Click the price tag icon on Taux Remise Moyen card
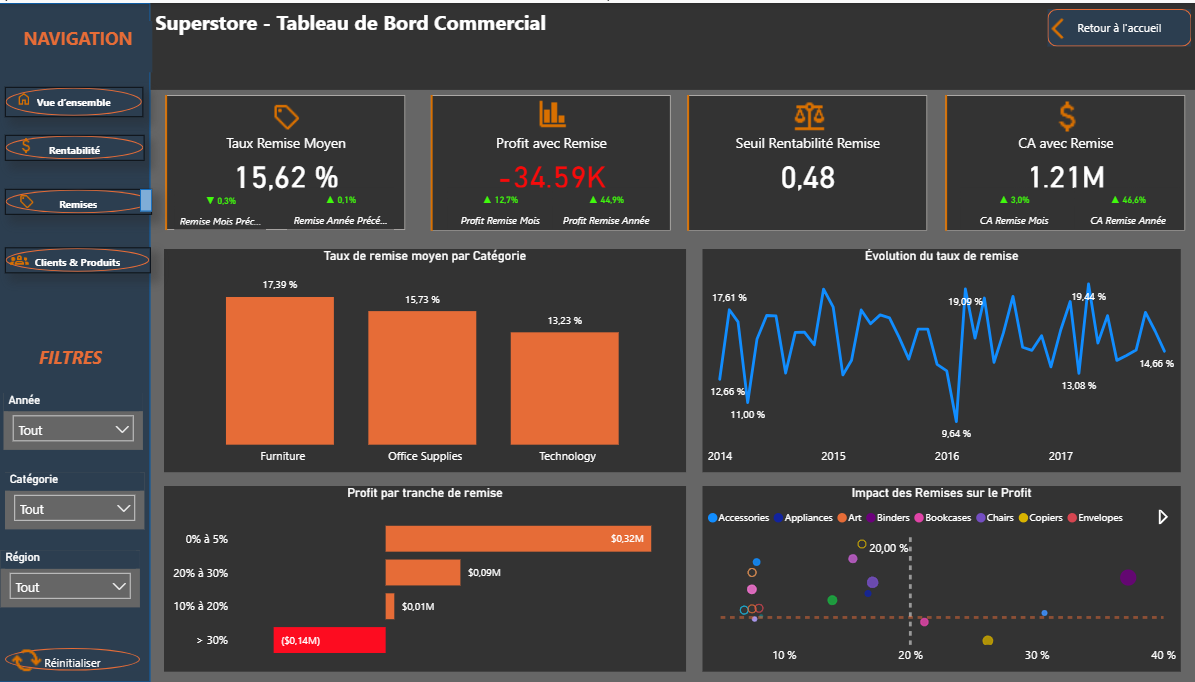Image resolution: width=1195 pixels, height=682 pixels. tap(286, 117)
